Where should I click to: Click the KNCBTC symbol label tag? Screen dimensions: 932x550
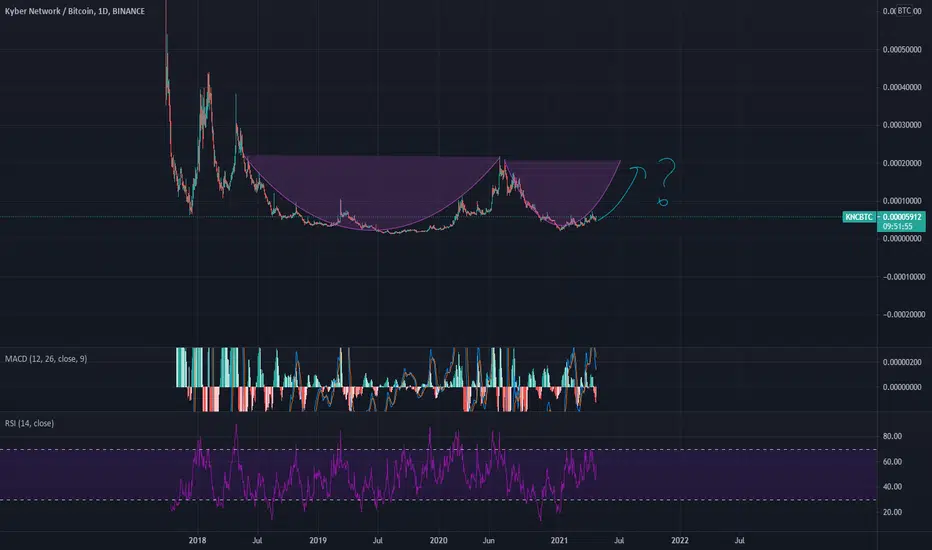(859, 217)
